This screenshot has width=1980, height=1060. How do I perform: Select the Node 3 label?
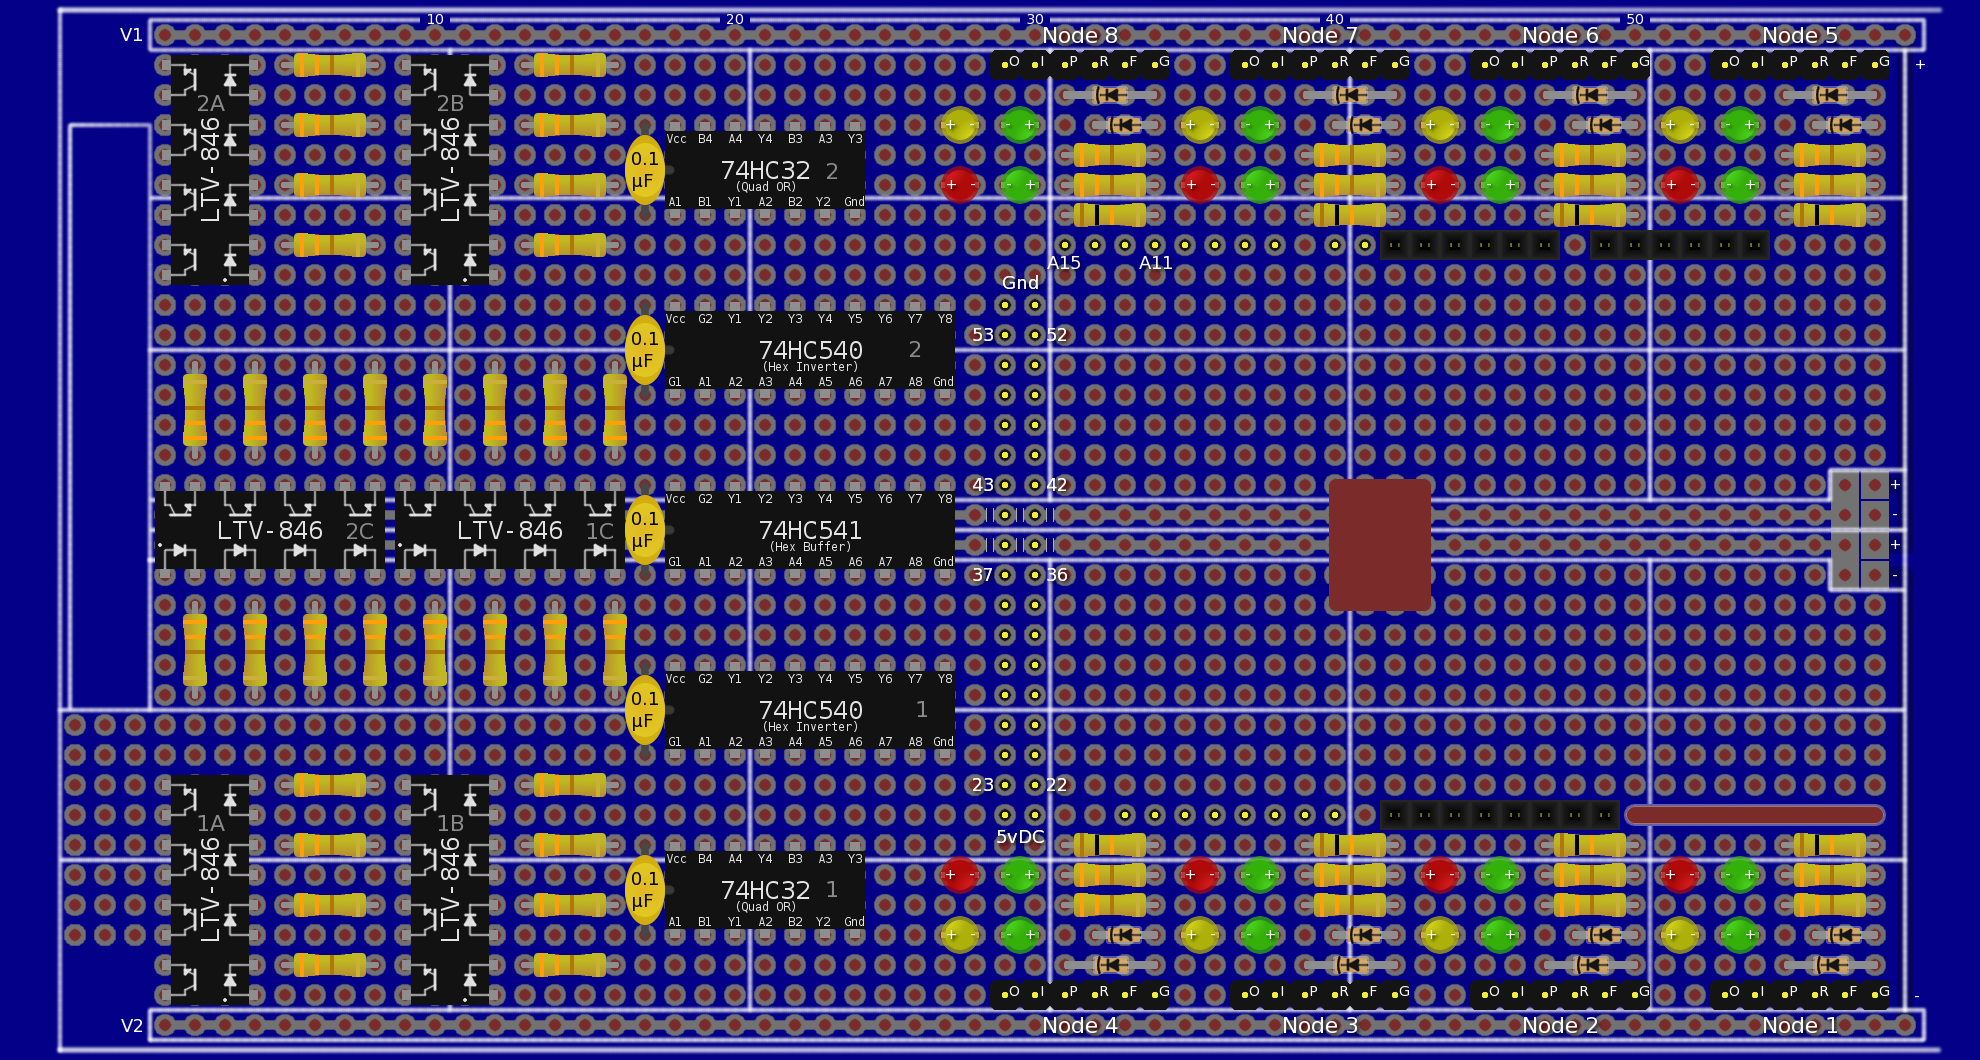tap(1320, 1025)
